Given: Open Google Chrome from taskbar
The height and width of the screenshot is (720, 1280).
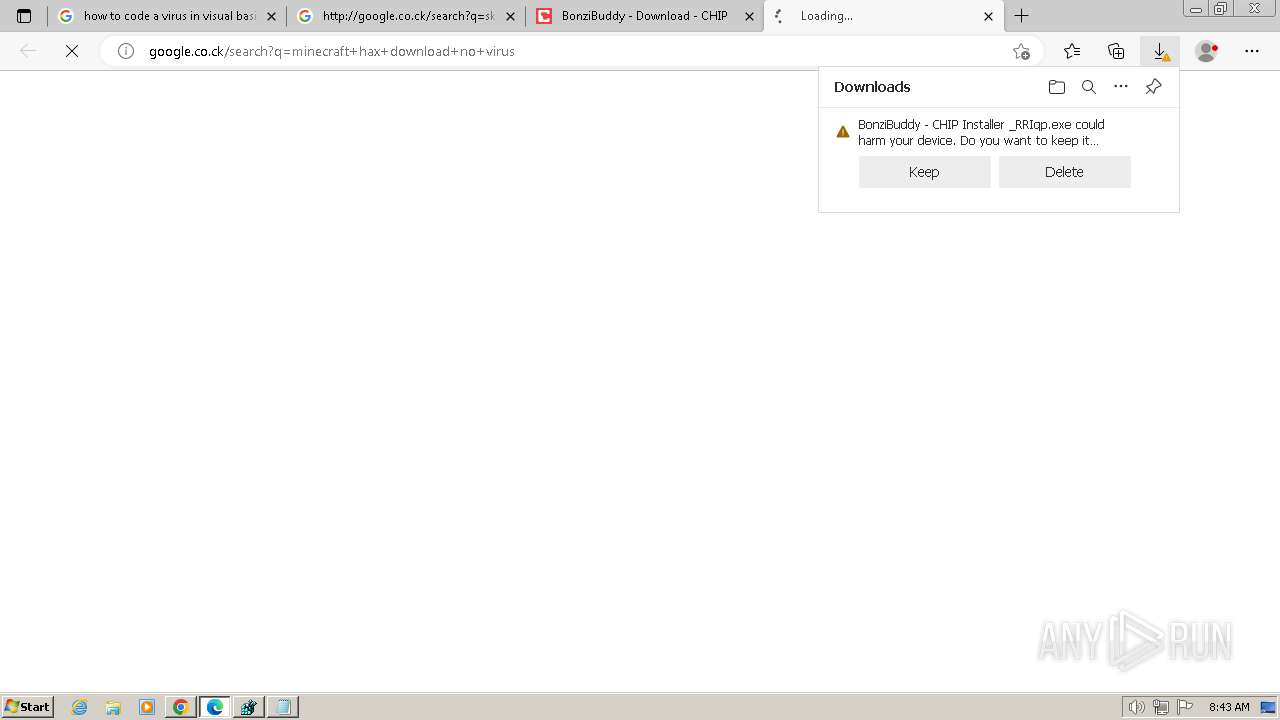Looking at the screenshot, I should [x=181, y=707].
